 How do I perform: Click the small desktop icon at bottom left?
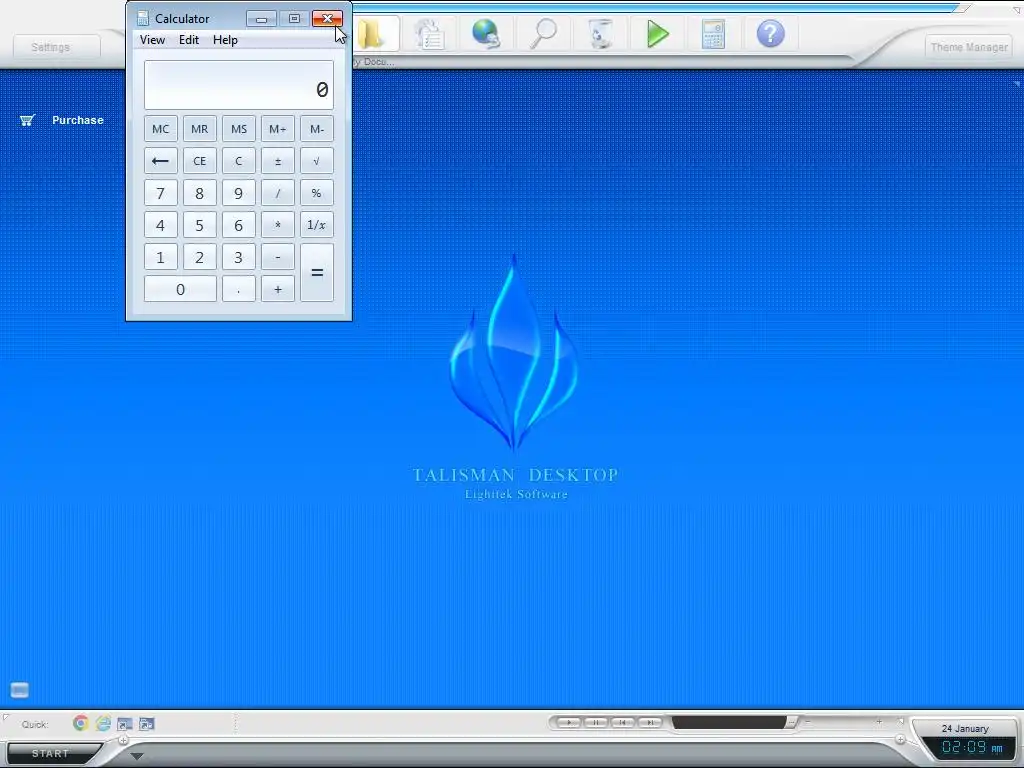click(20, 690)
